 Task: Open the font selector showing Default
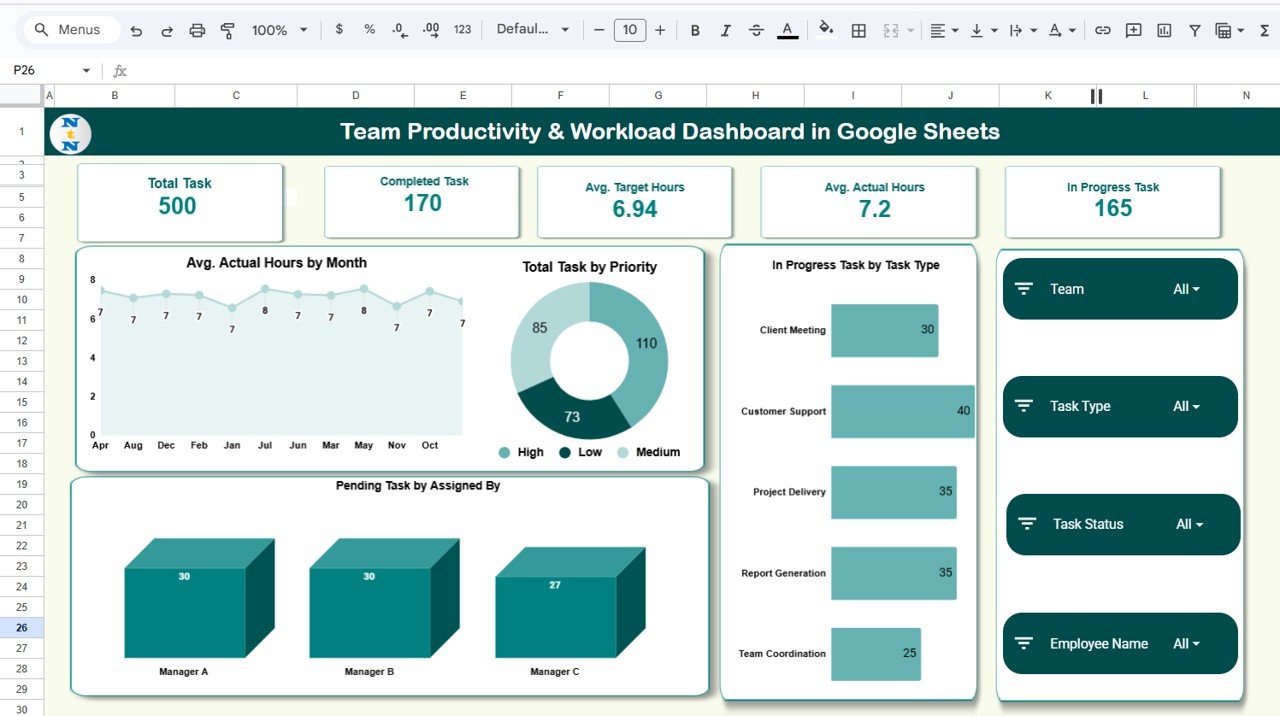[532, 29]
